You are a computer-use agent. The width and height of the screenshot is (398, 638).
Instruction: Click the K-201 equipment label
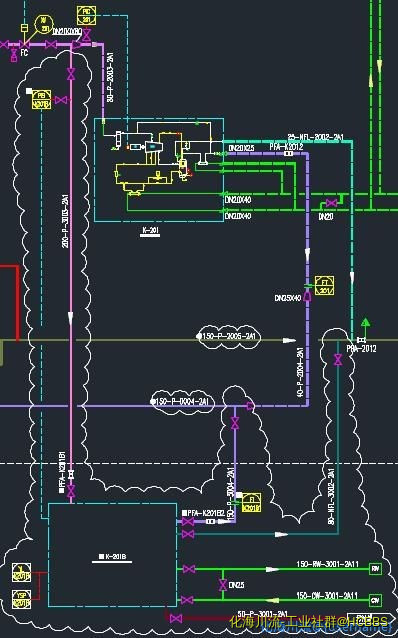[150, 231]
